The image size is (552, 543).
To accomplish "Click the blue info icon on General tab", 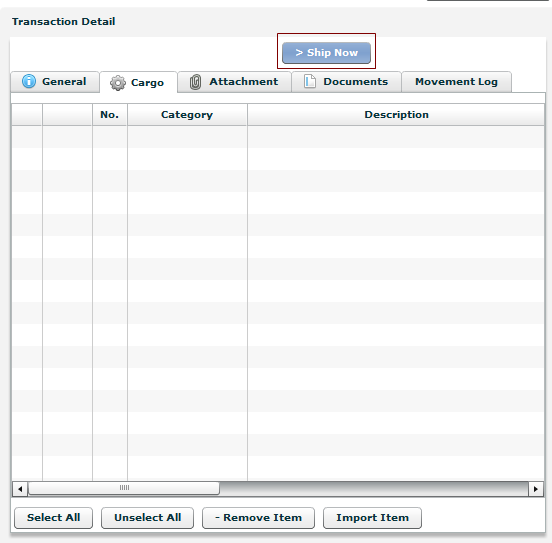I will [x=29, y=81].
